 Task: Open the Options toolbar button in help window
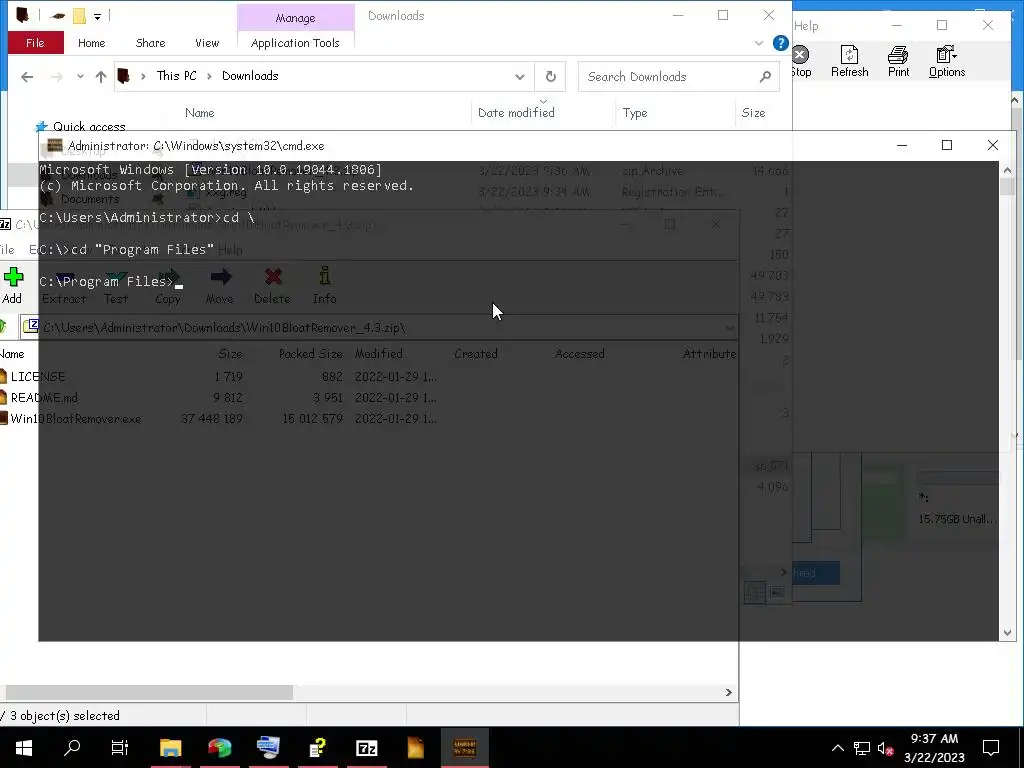coord(946,62)
